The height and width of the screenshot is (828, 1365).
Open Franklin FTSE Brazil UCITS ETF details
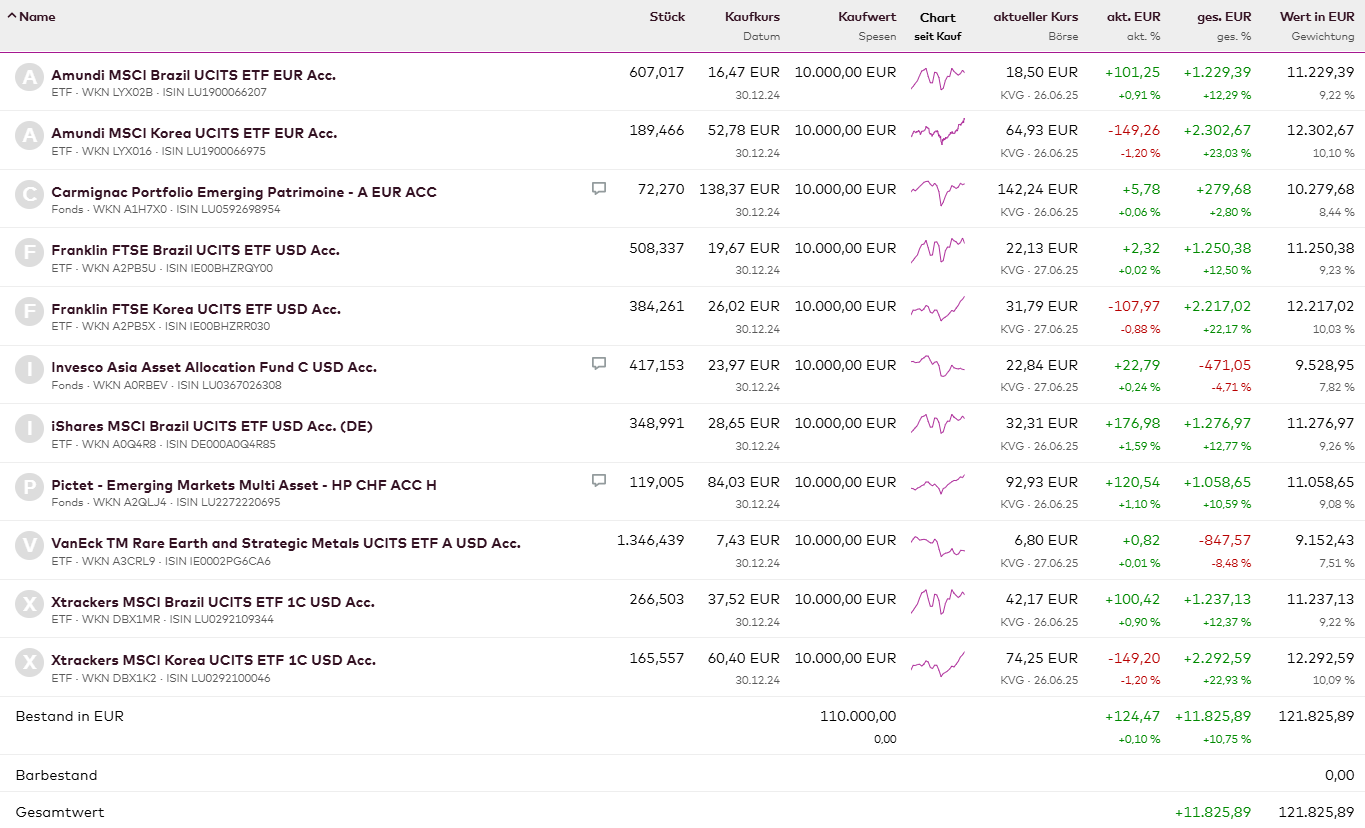coord(195,251)
